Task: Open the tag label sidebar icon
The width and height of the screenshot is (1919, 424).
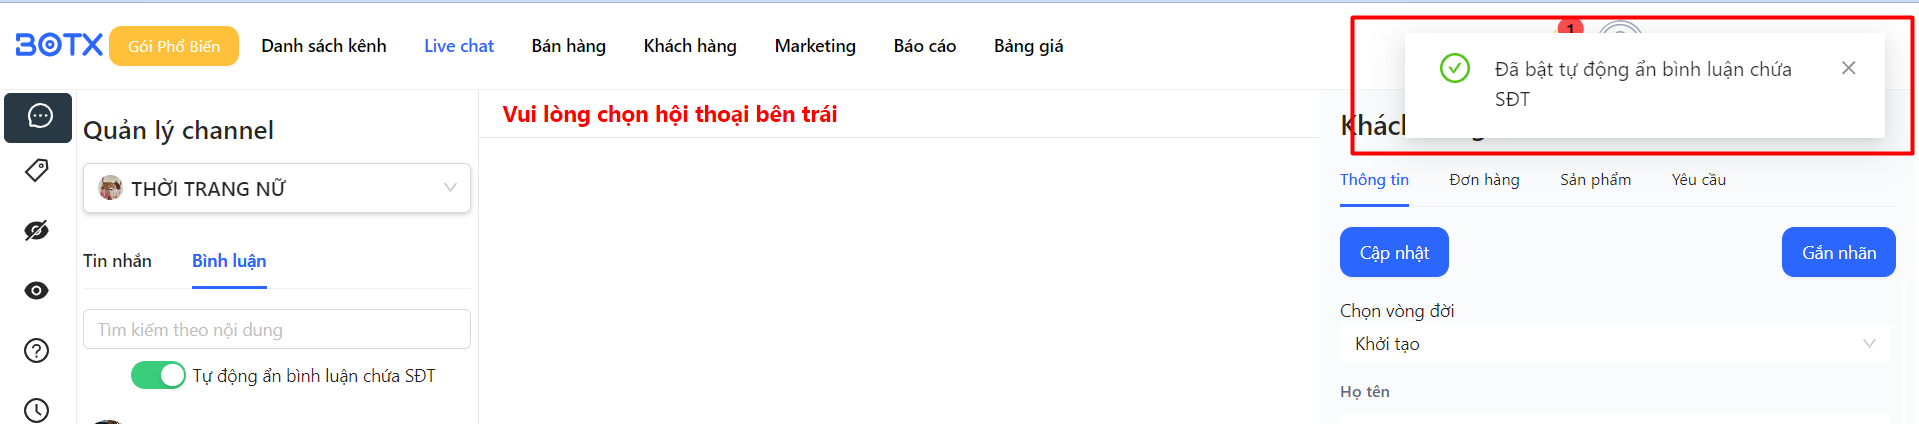Action: [37, 171]
